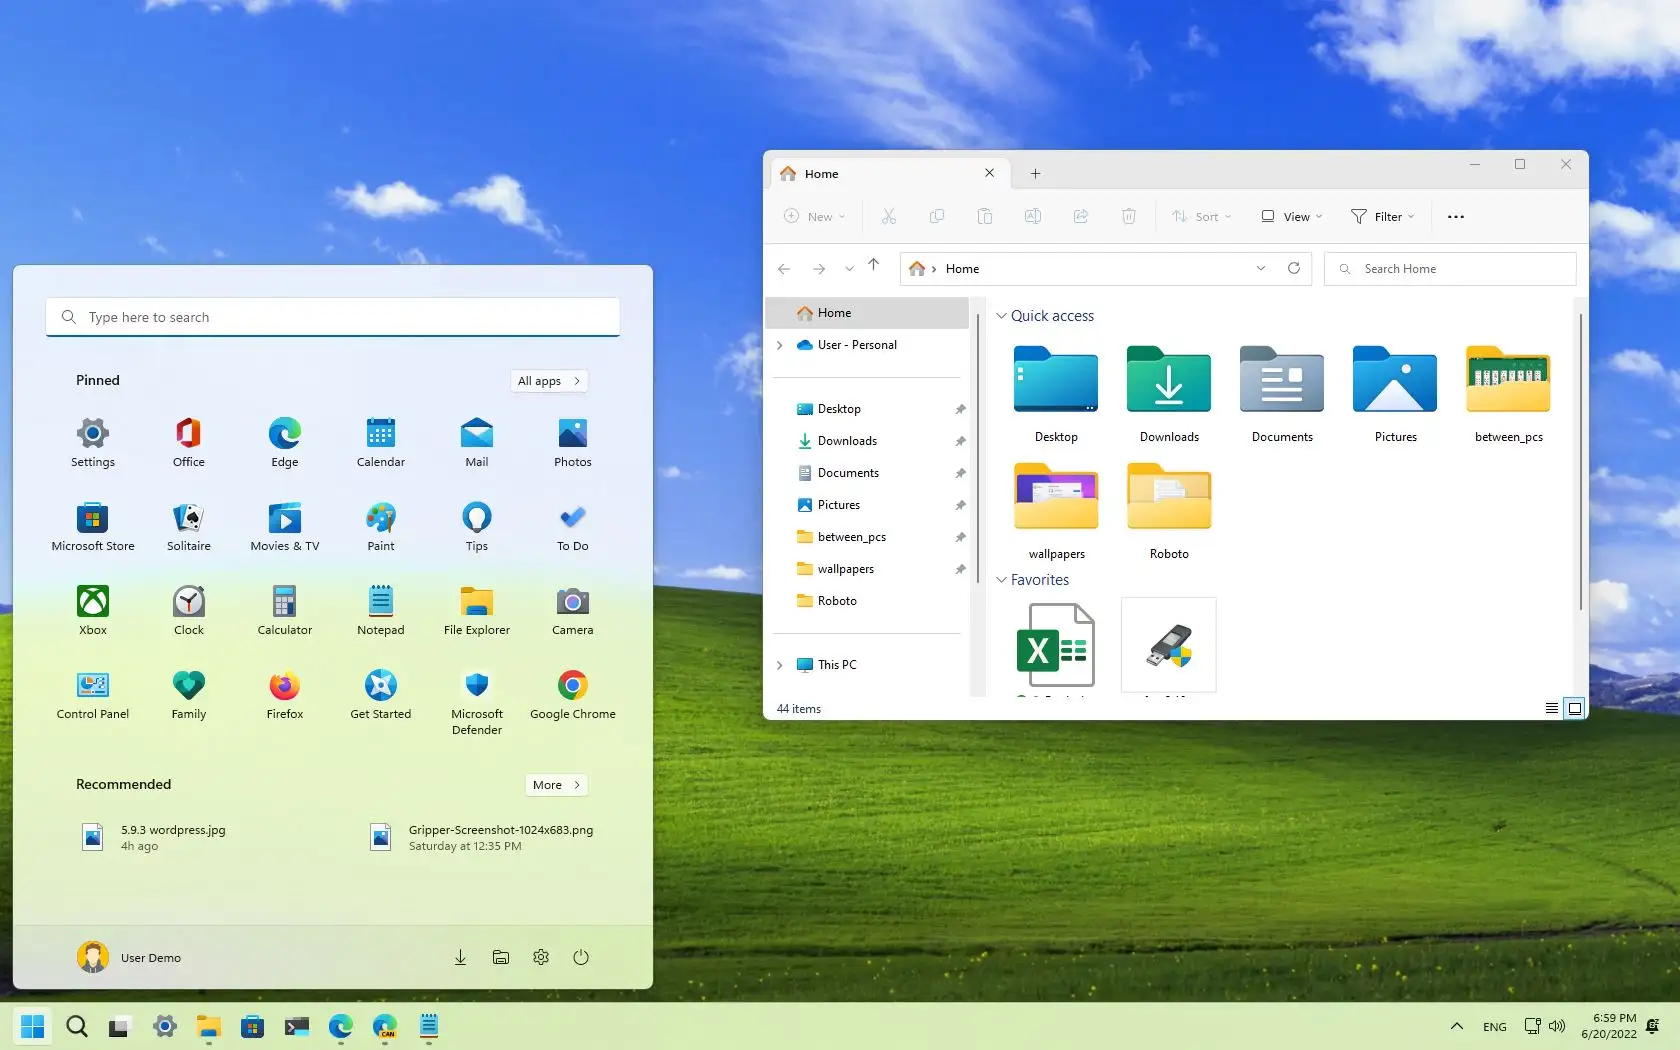This screenshot has height=1050, width=1680.
Task: Unpin Downloads from the navigation pane
Action: (960, 441)
